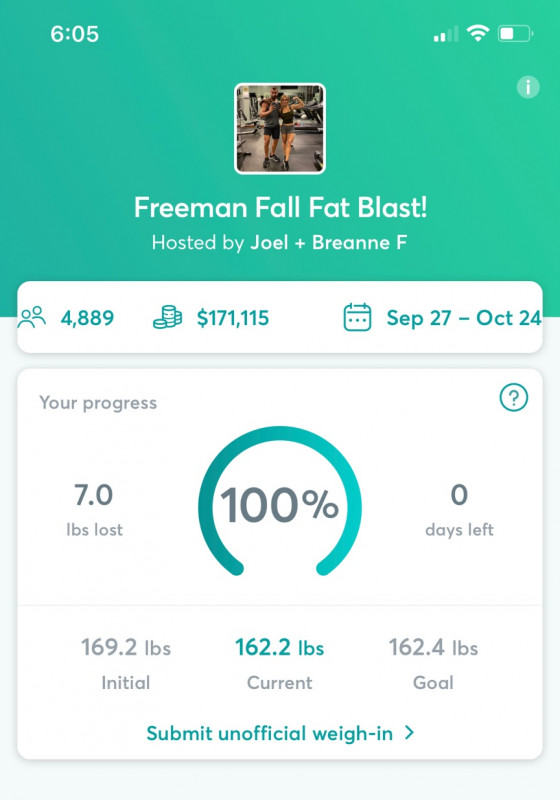This screenshot has width=560, height=800.
Task: Check the Wi-Fi status icon
Action: click(478, 34)
